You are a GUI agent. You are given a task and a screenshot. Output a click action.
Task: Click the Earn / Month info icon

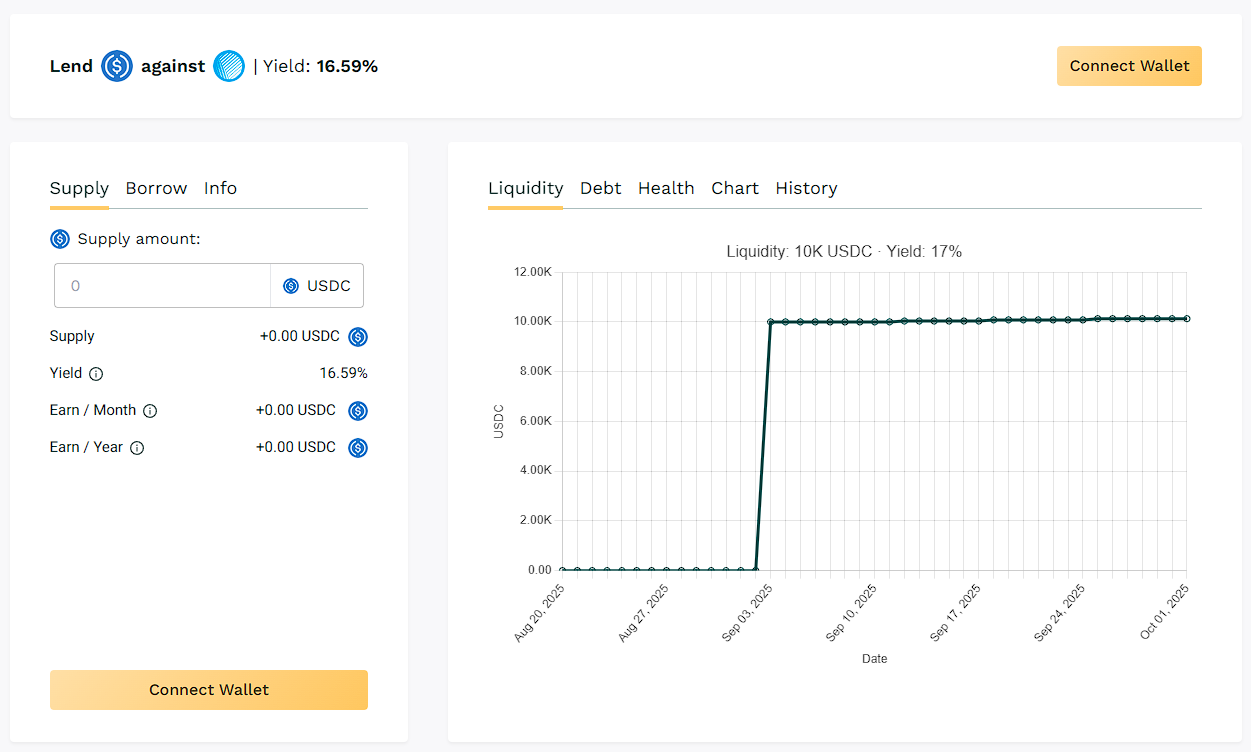tap(150, 411)
